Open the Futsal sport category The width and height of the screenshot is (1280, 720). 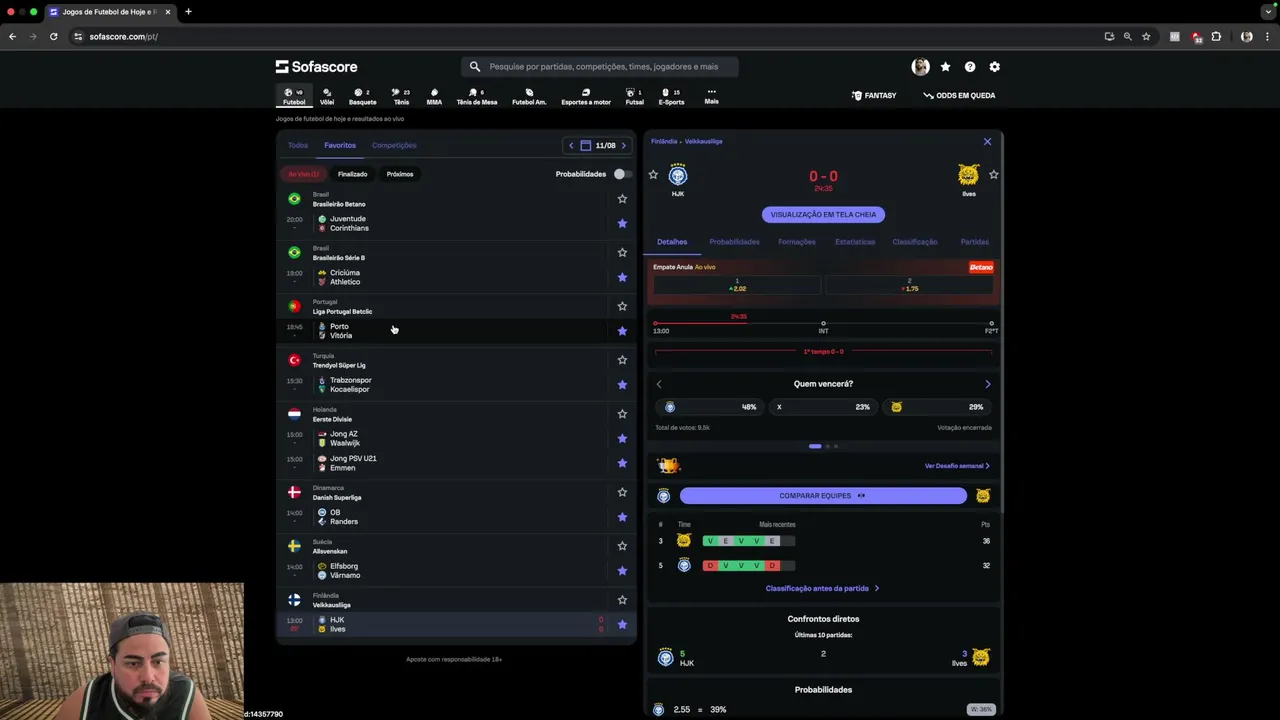tap(635, 96)
